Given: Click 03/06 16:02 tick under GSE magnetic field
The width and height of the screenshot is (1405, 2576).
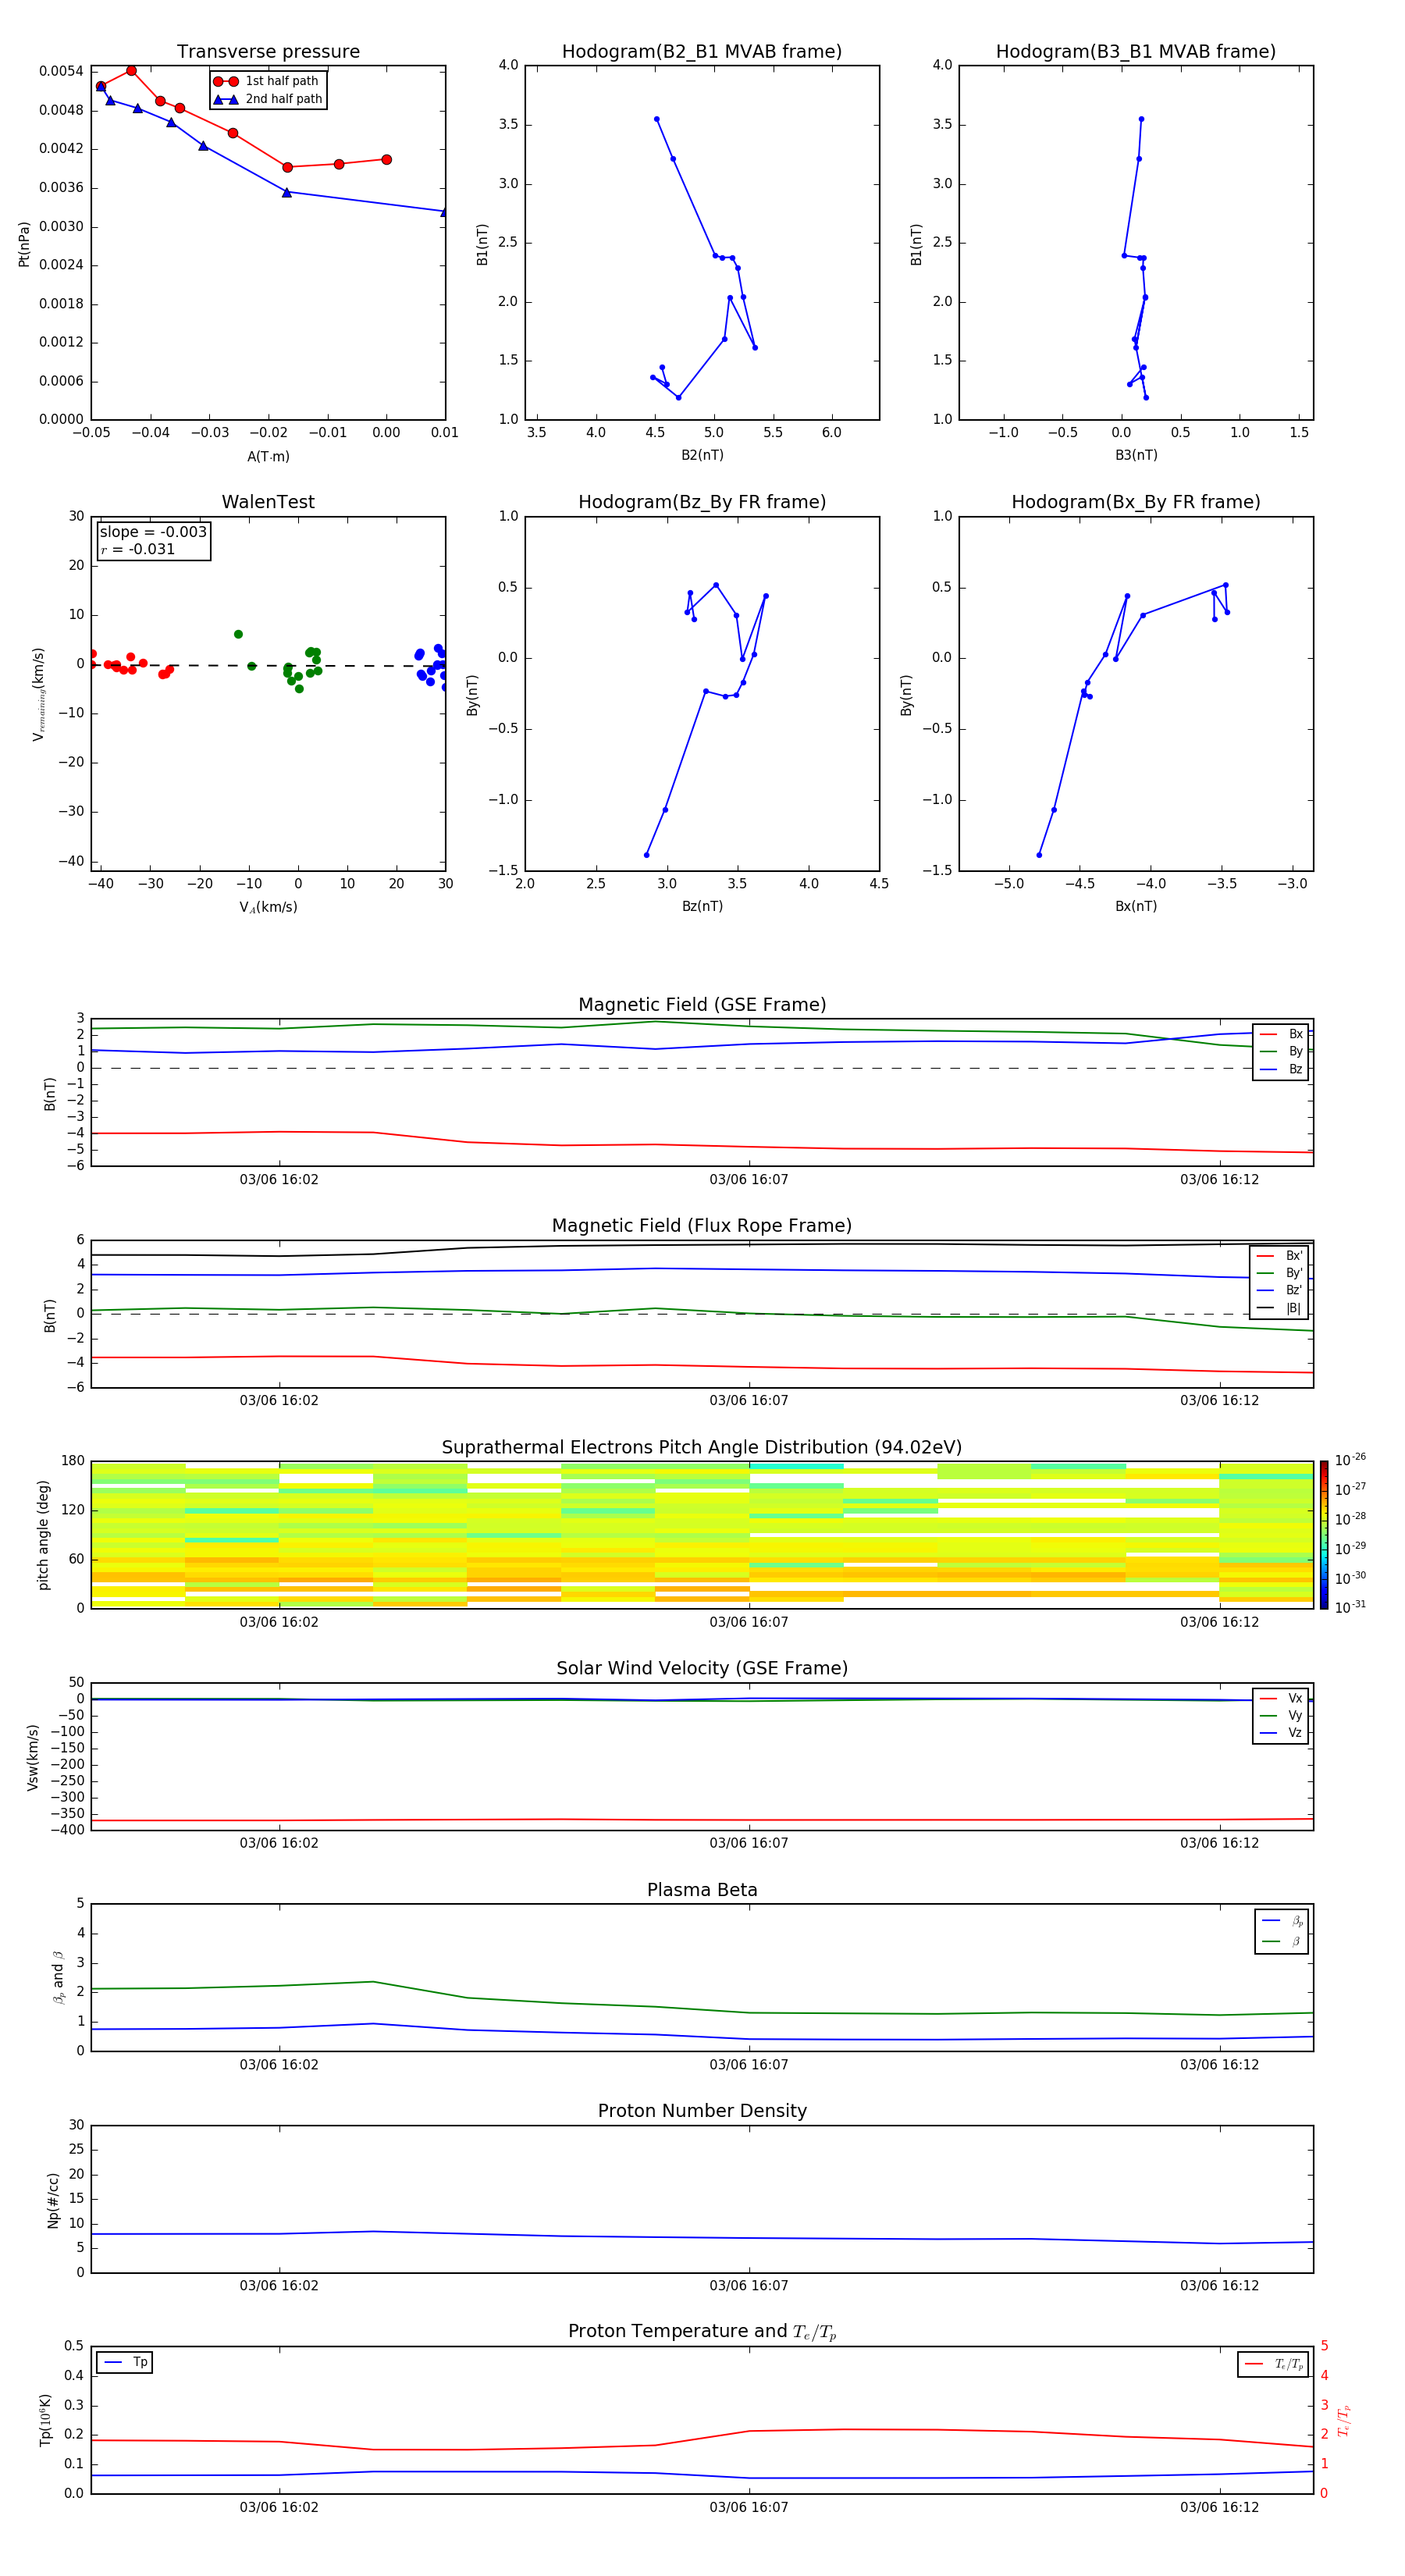Looking at the screenshot, I should click(x=279, y=1179).
